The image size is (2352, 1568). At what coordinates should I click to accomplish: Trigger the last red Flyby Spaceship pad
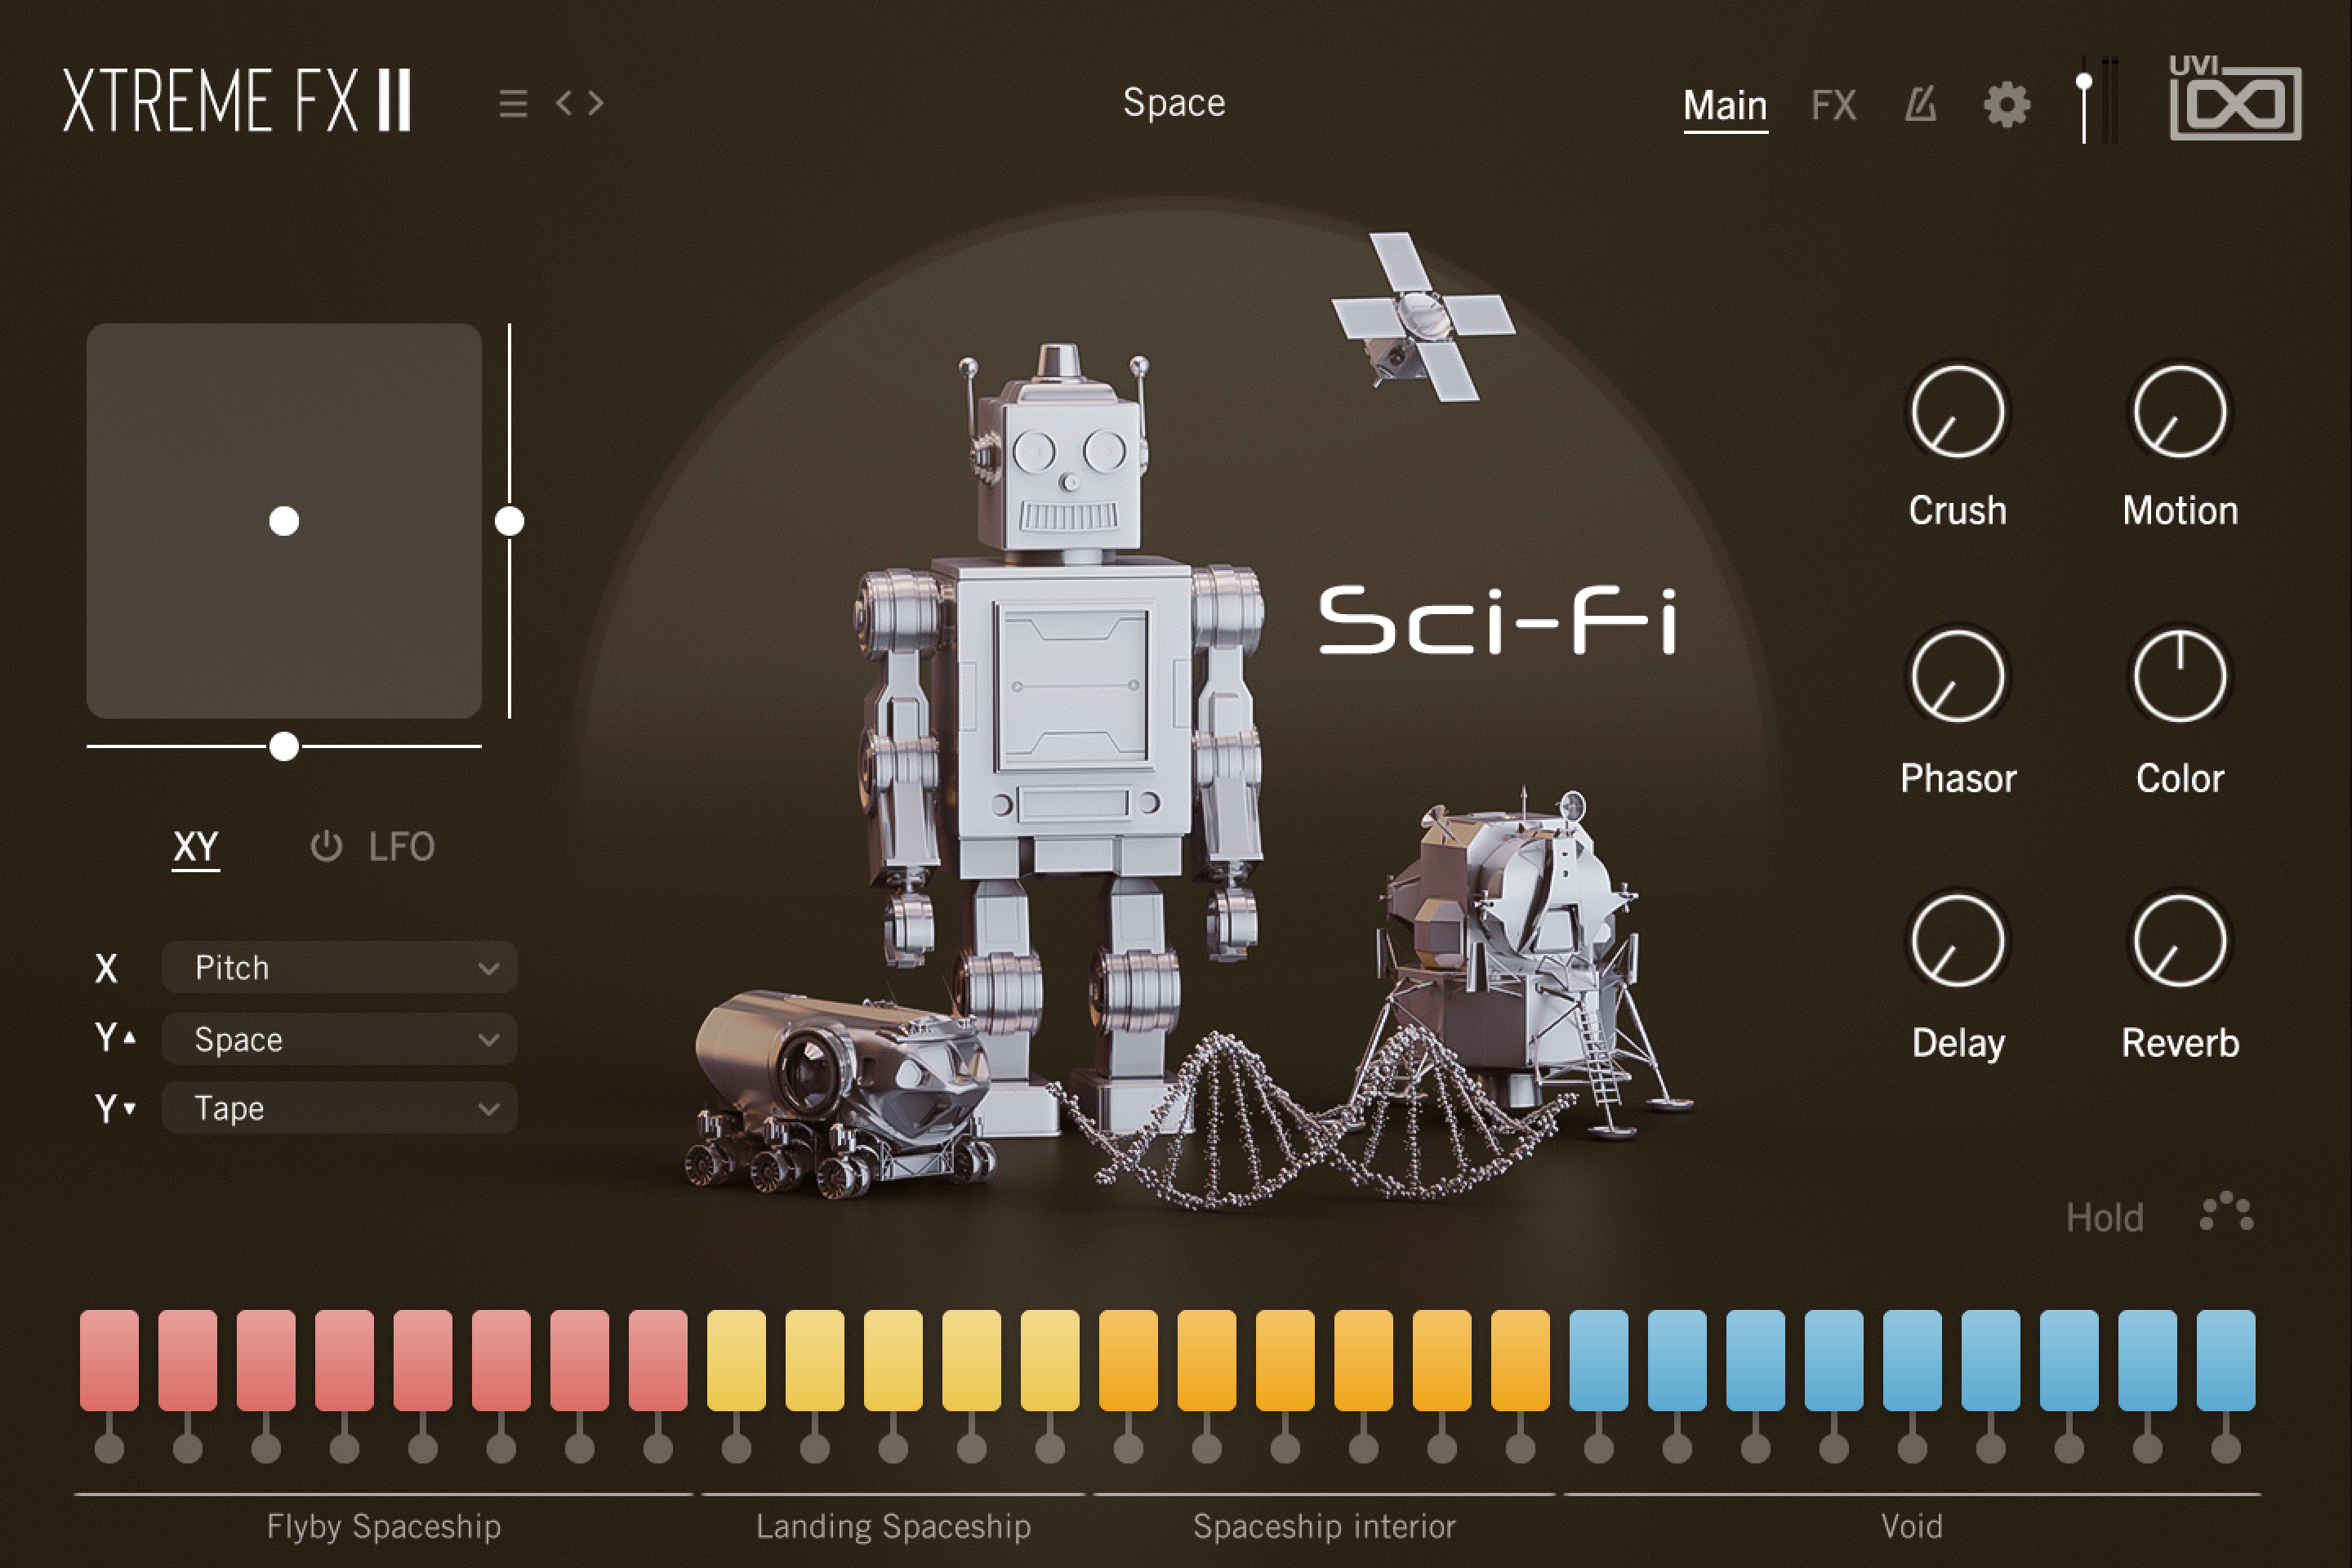tap(658, 1360)
